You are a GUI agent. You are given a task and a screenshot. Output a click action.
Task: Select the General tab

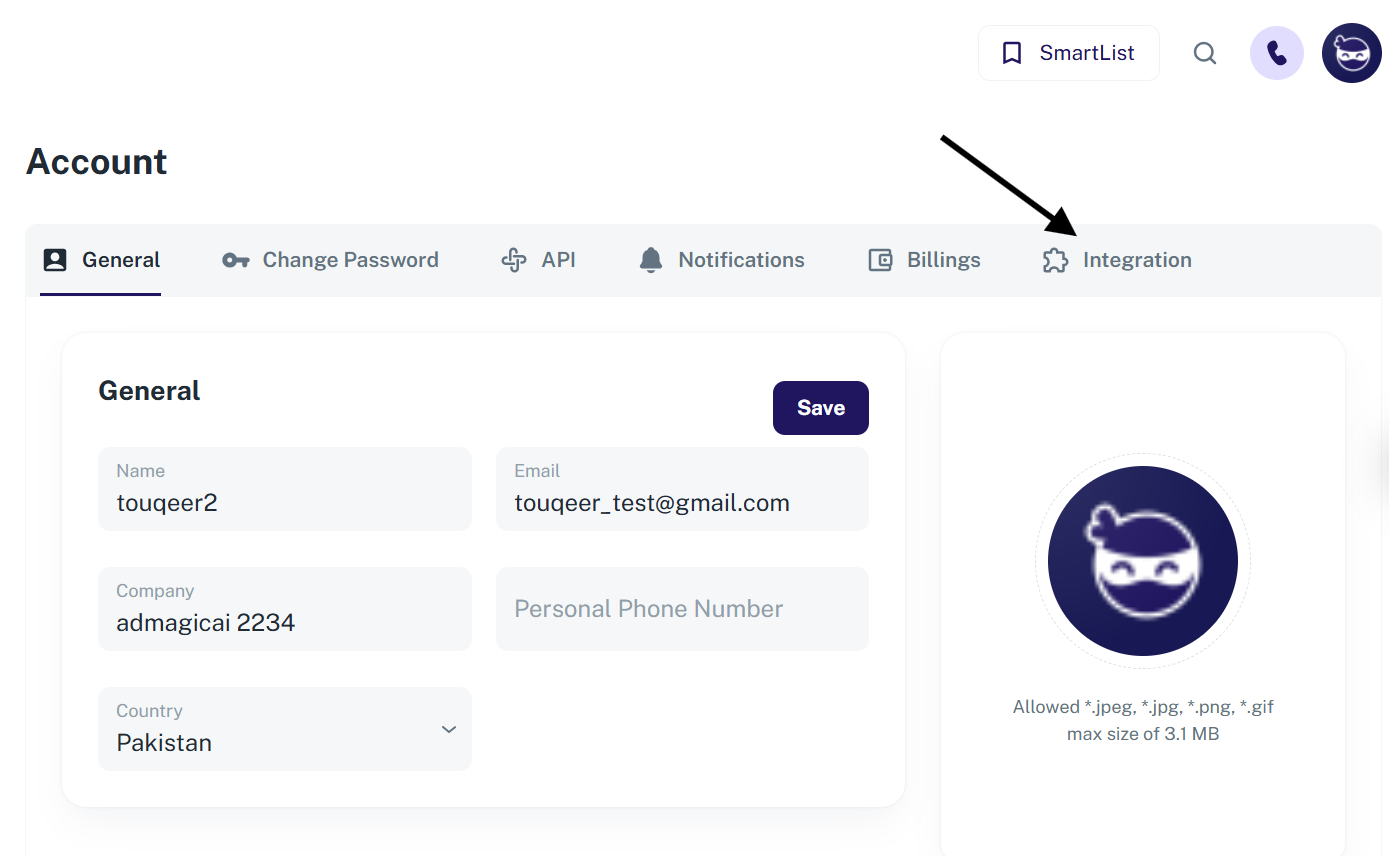[121, 260]
